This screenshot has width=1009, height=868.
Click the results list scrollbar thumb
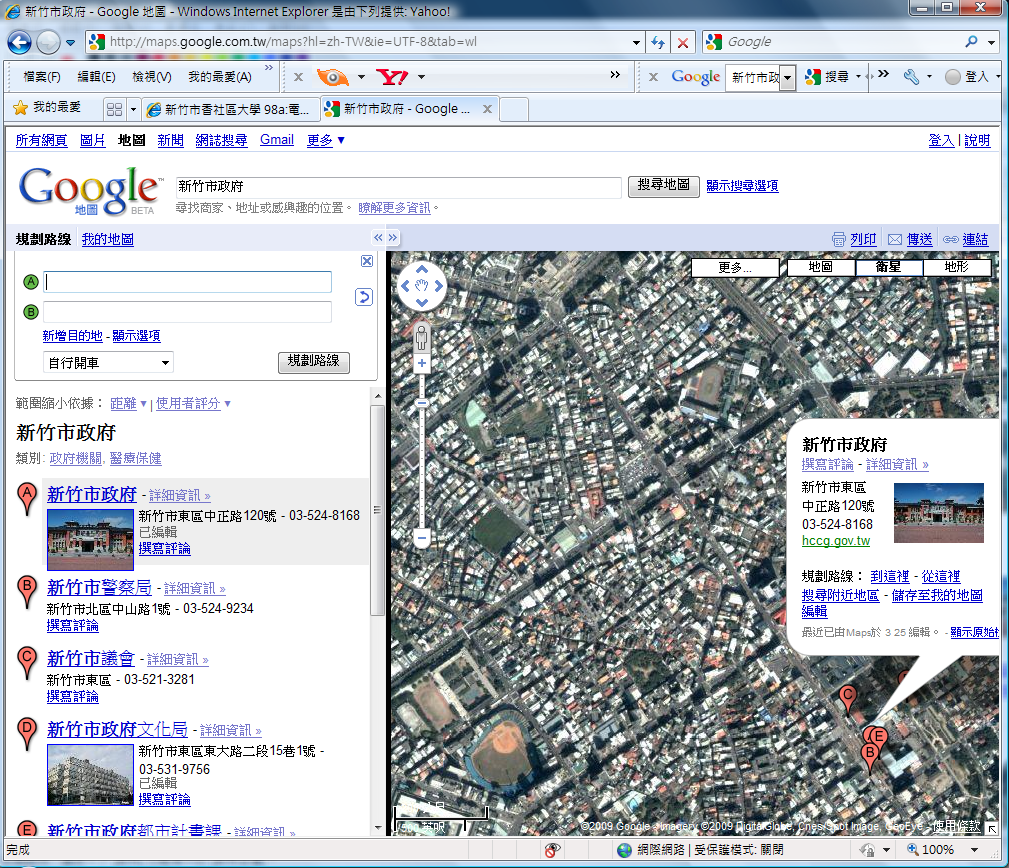tap(378, 510)
